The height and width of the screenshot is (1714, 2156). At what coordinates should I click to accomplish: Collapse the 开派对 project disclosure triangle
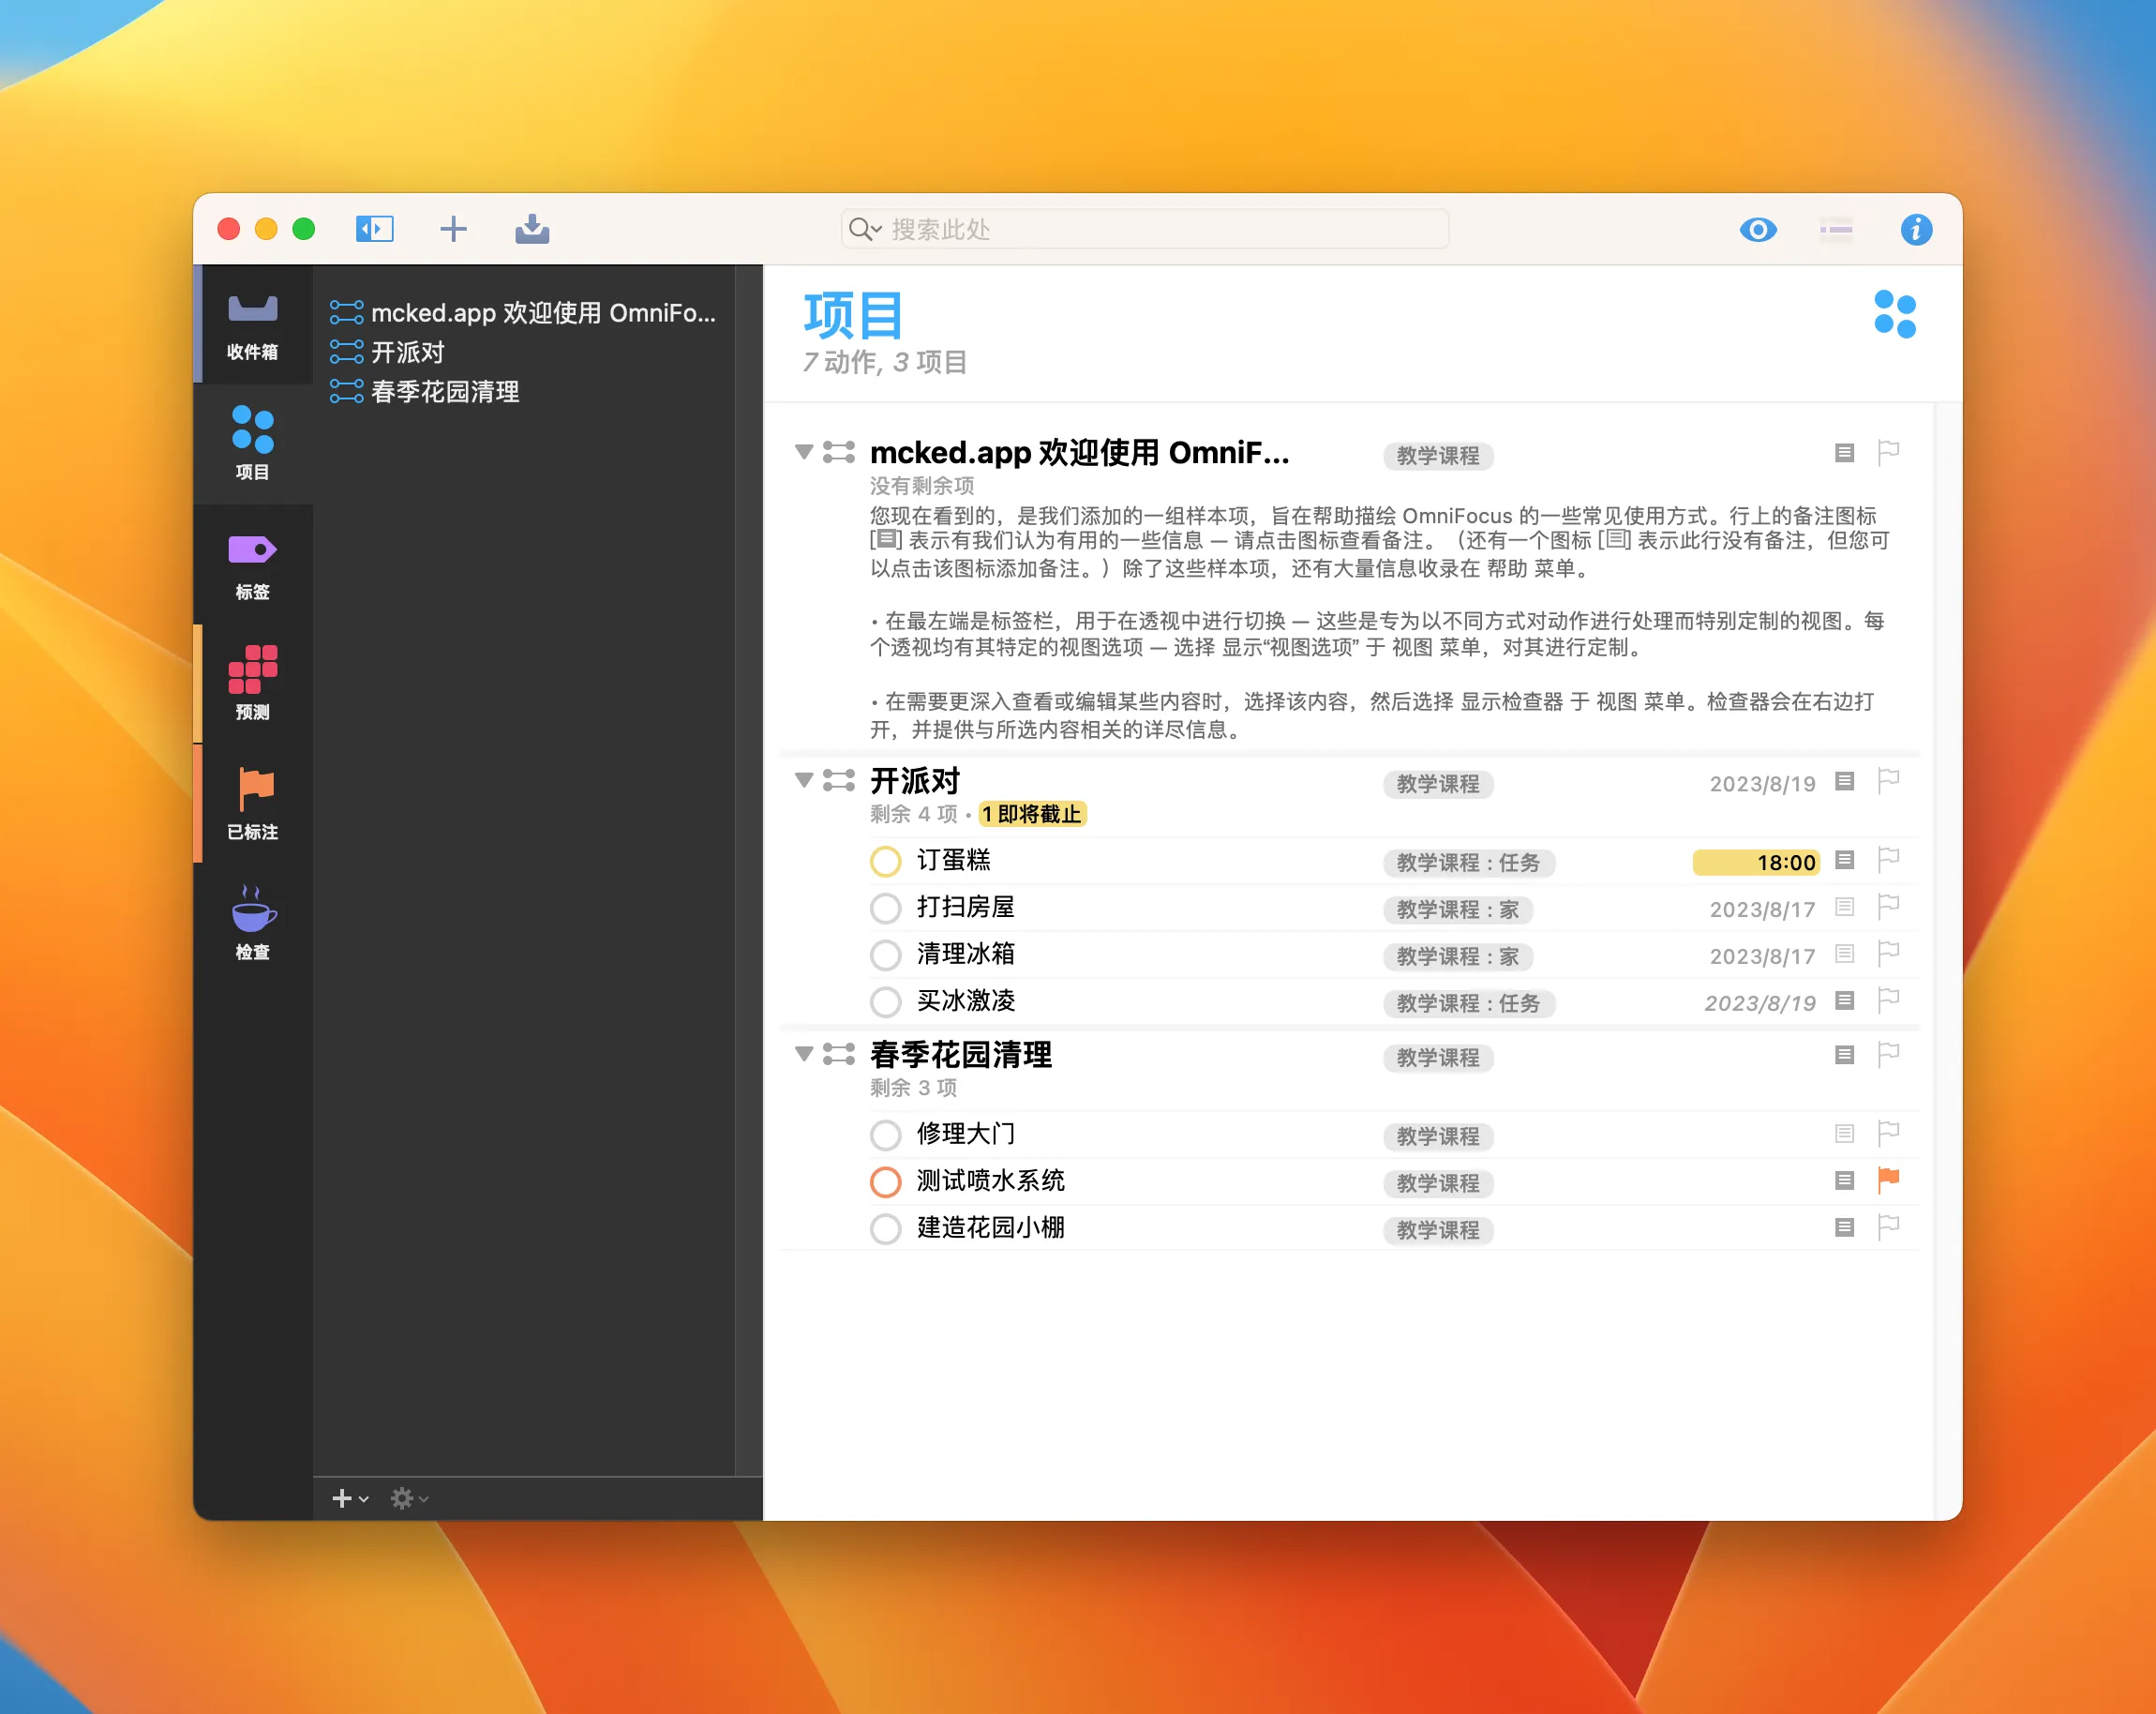click(803, 780)
